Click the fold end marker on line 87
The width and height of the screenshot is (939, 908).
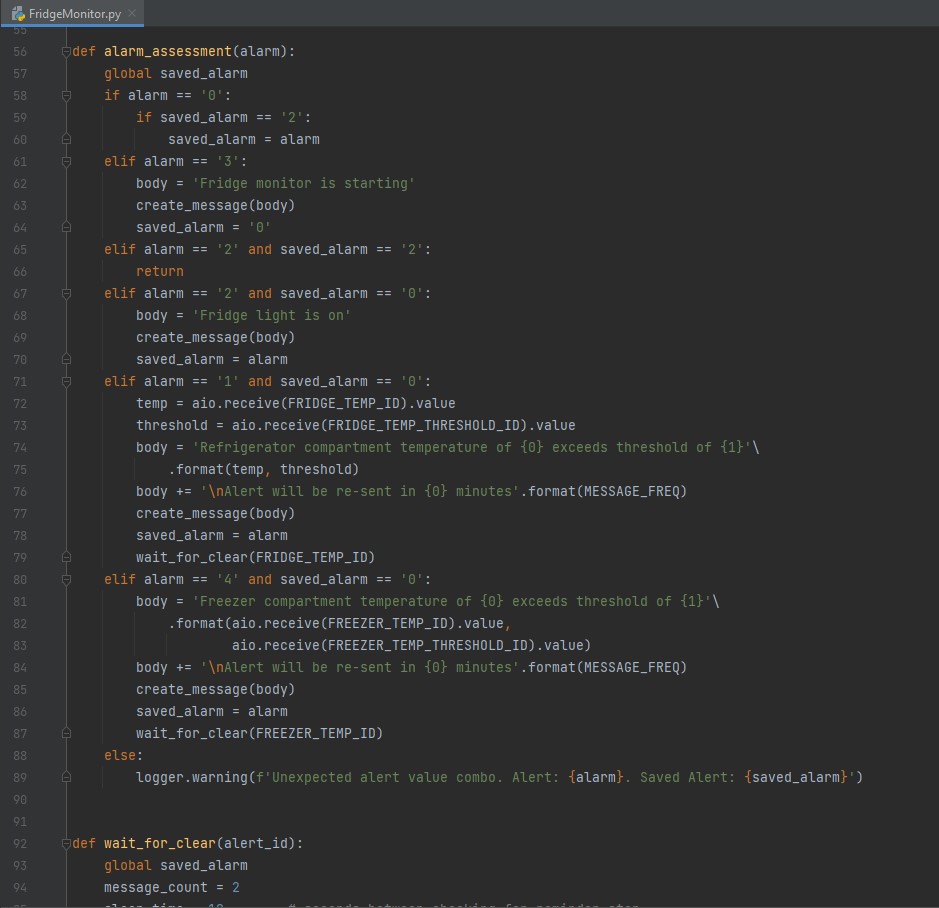[x=66, y=734]
